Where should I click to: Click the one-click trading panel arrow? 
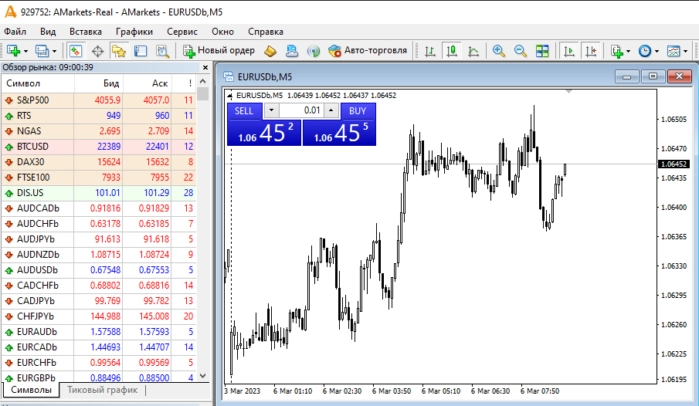[230, 95]
